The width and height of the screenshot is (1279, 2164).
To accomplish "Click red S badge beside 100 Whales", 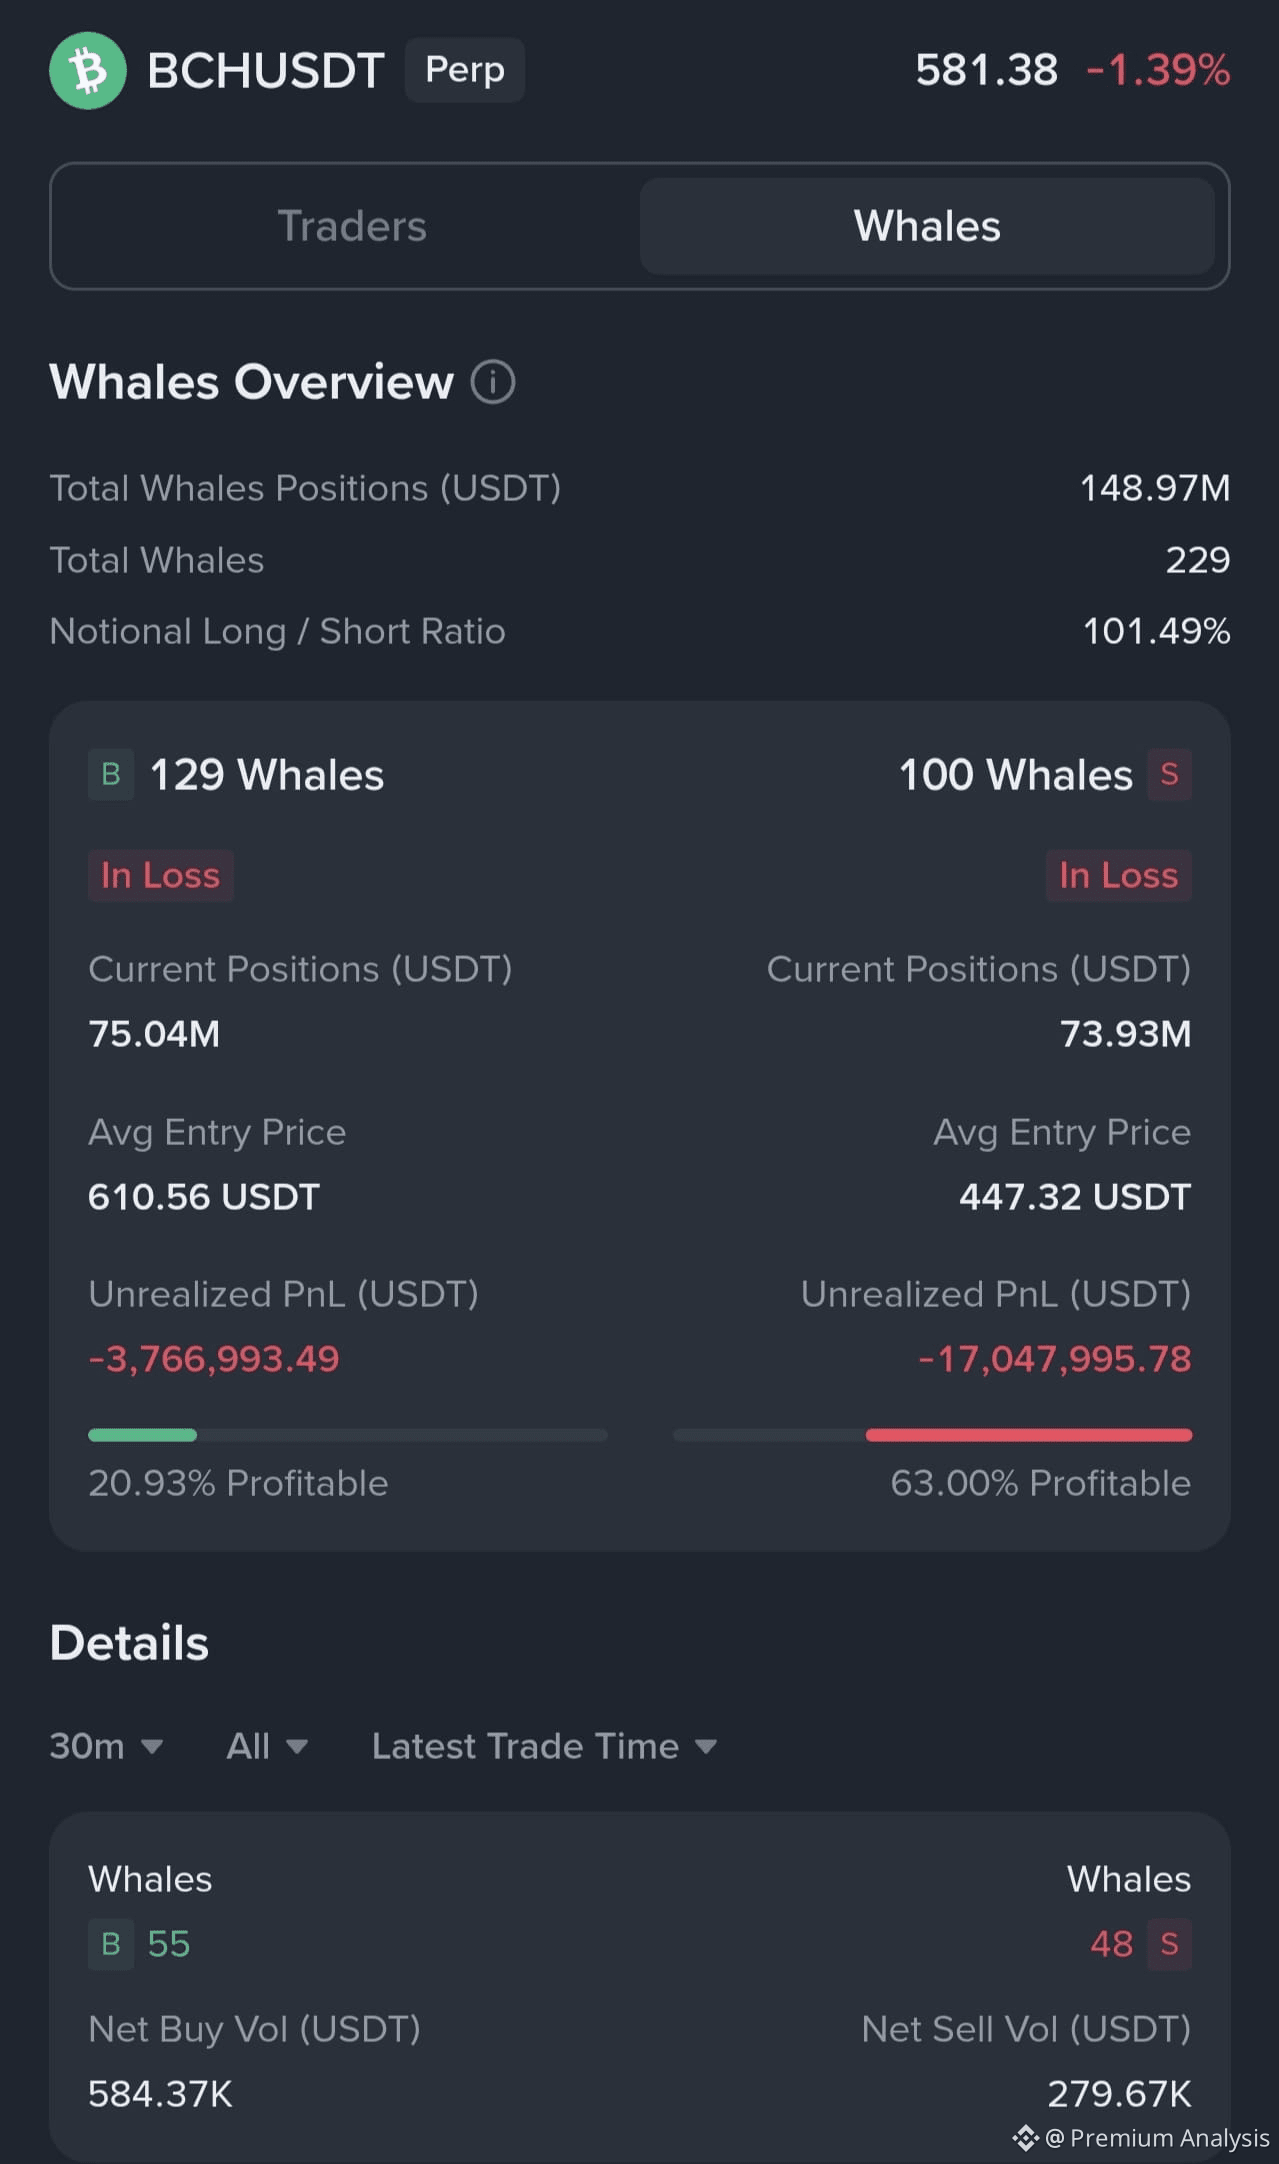I will [x=1169, y=775].
